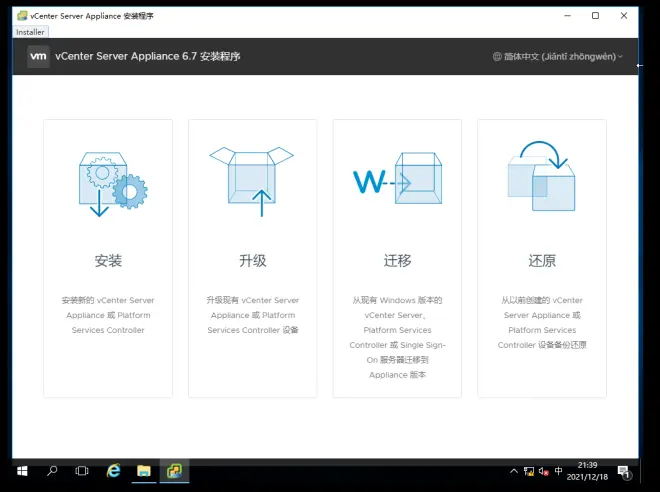Open Task View from the taskbar

click(82, 471)
